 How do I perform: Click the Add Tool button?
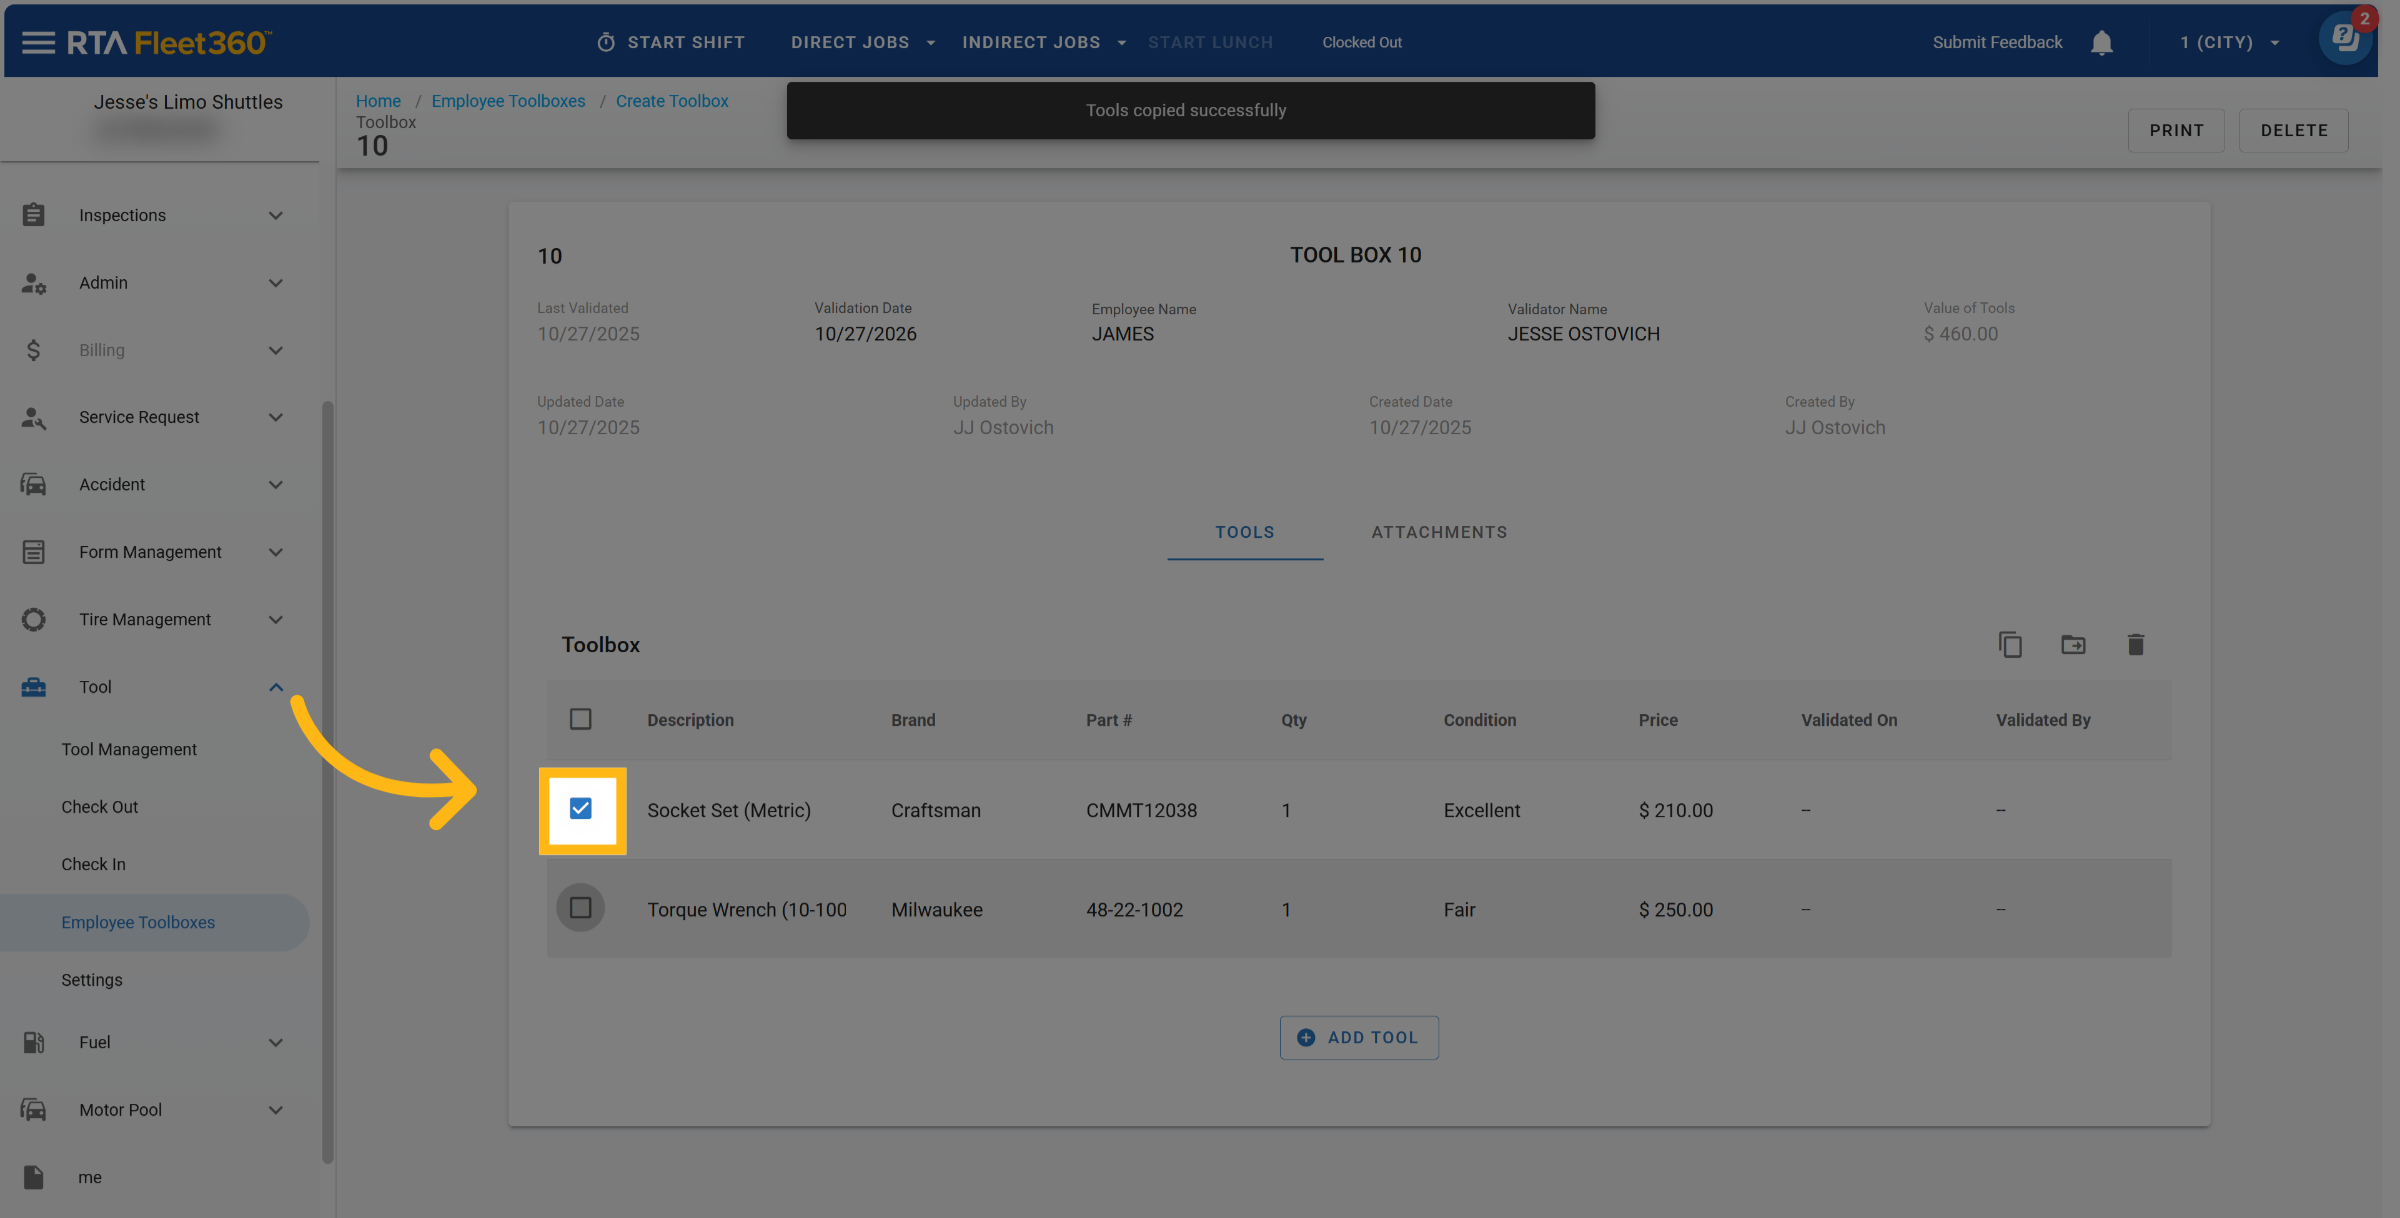click(x=1359, y=1037)
